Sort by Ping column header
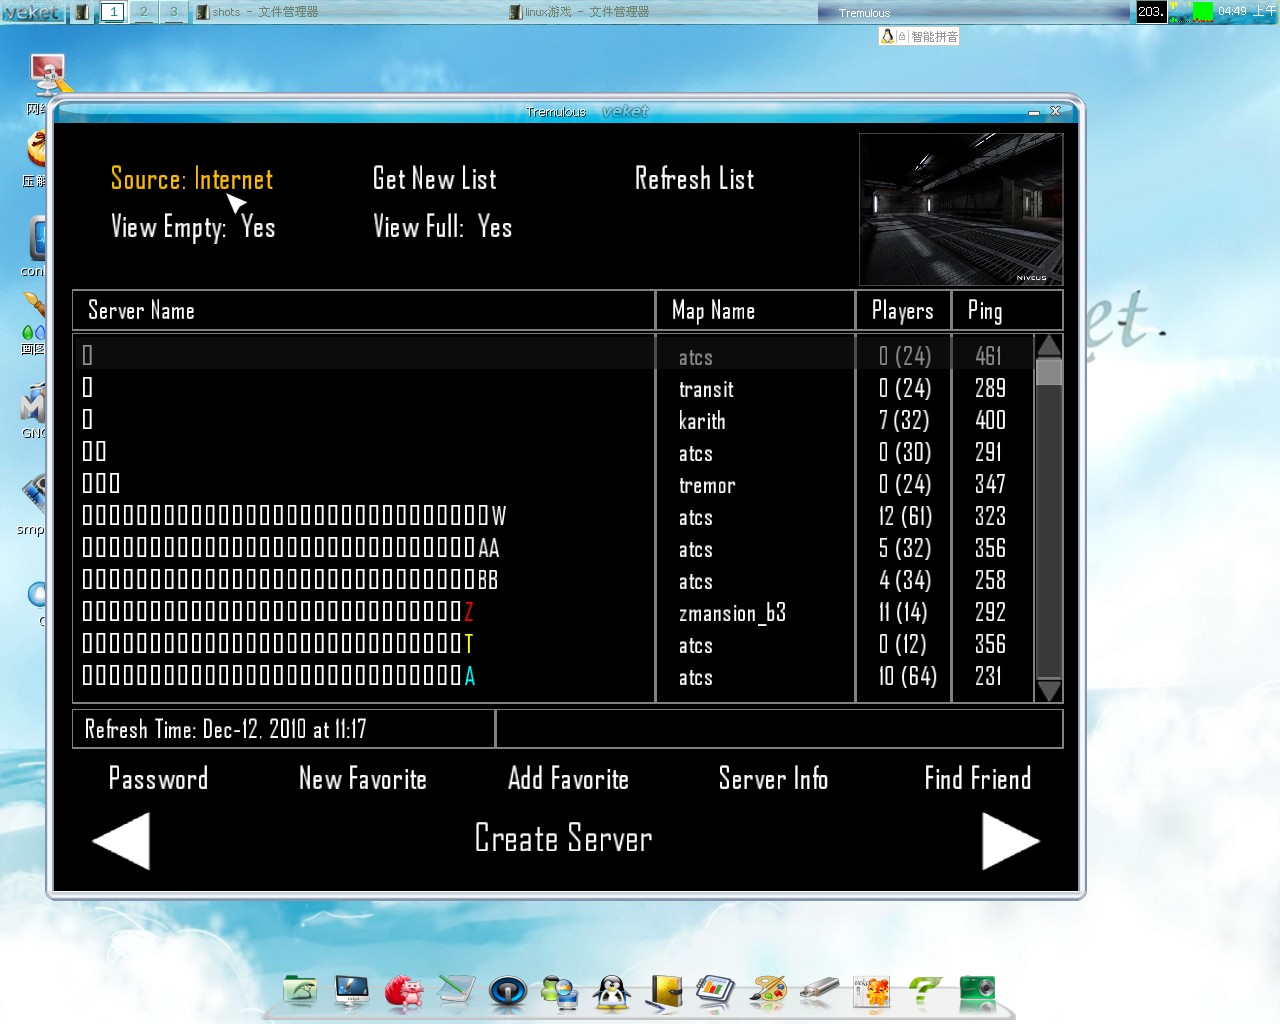Viewport: 1280px width, 1024px height. (1008, 311)
